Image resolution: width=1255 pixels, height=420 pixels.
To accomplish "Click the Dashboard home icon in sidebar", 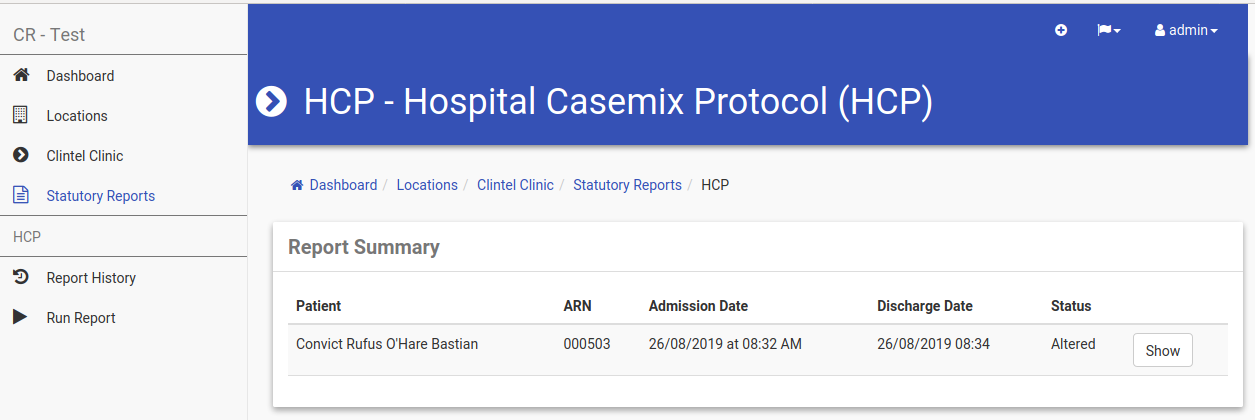I will tap(20, 75).
